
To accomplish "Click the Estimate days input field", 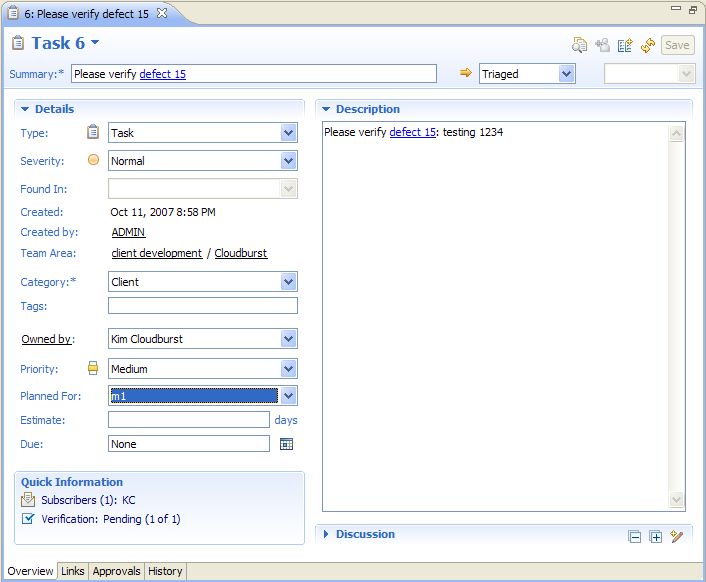I will pos(189,420).
